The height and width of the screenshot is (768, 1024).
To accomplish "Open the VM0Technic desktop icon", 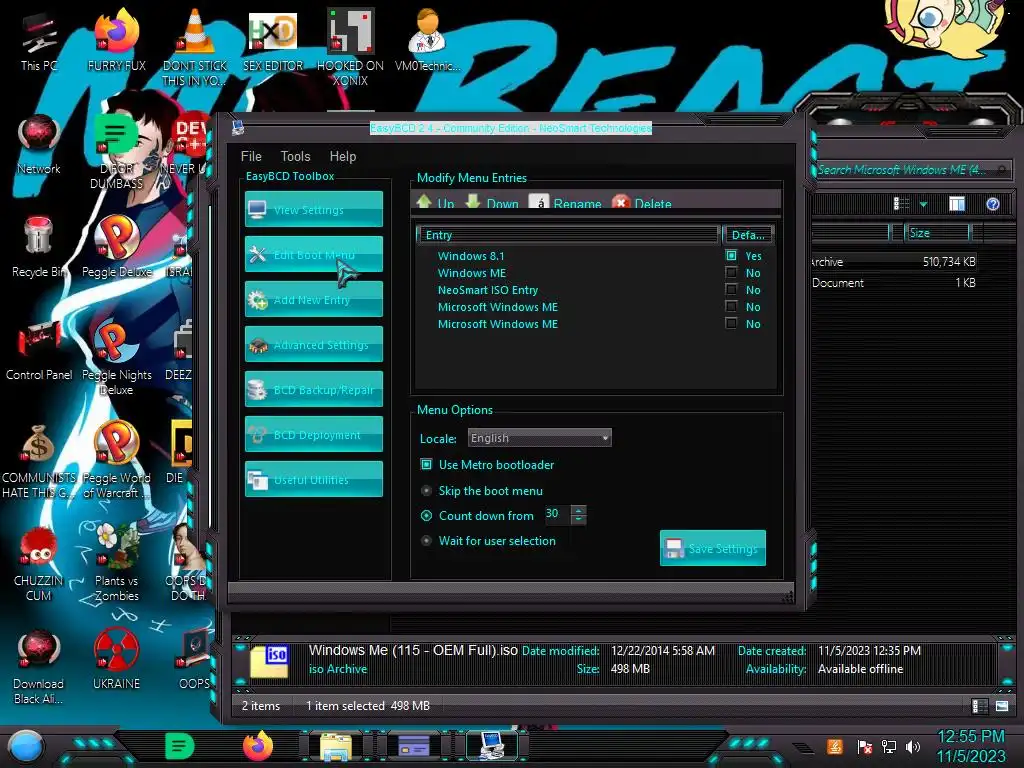I will (x=427, y=40).
